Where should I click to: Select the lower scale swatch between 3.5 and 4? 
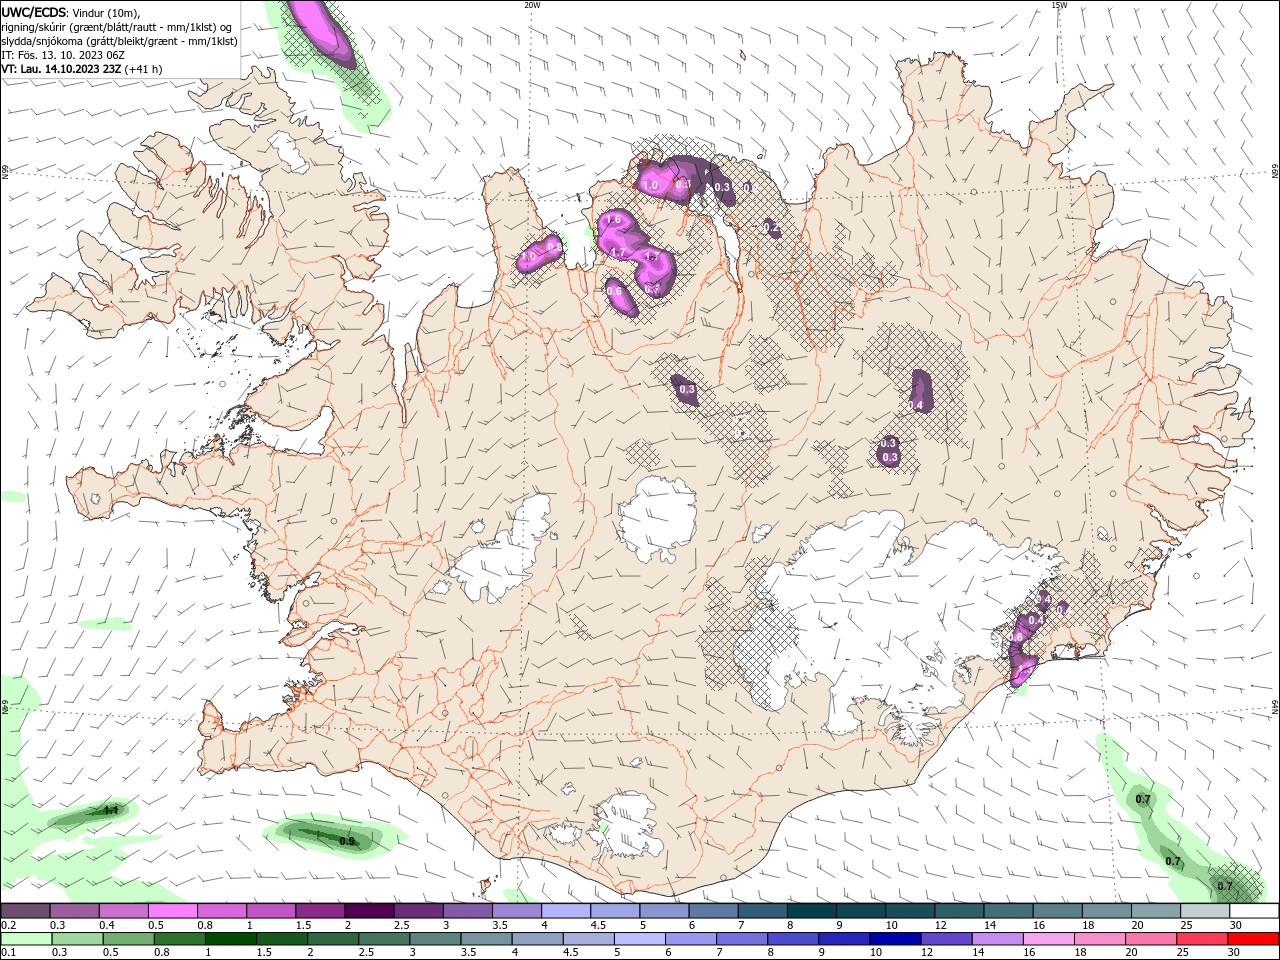tap(486, 939)
